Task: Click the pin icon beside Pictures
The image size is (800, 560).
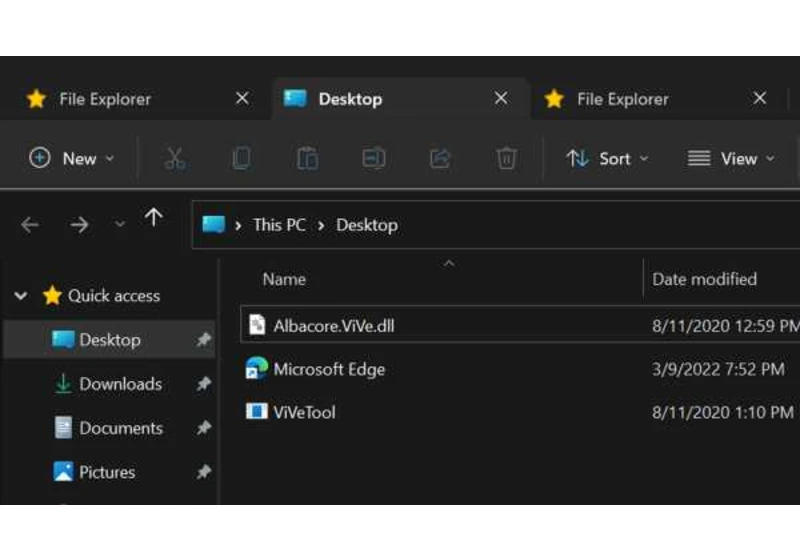Action: [x=204, y=472]
